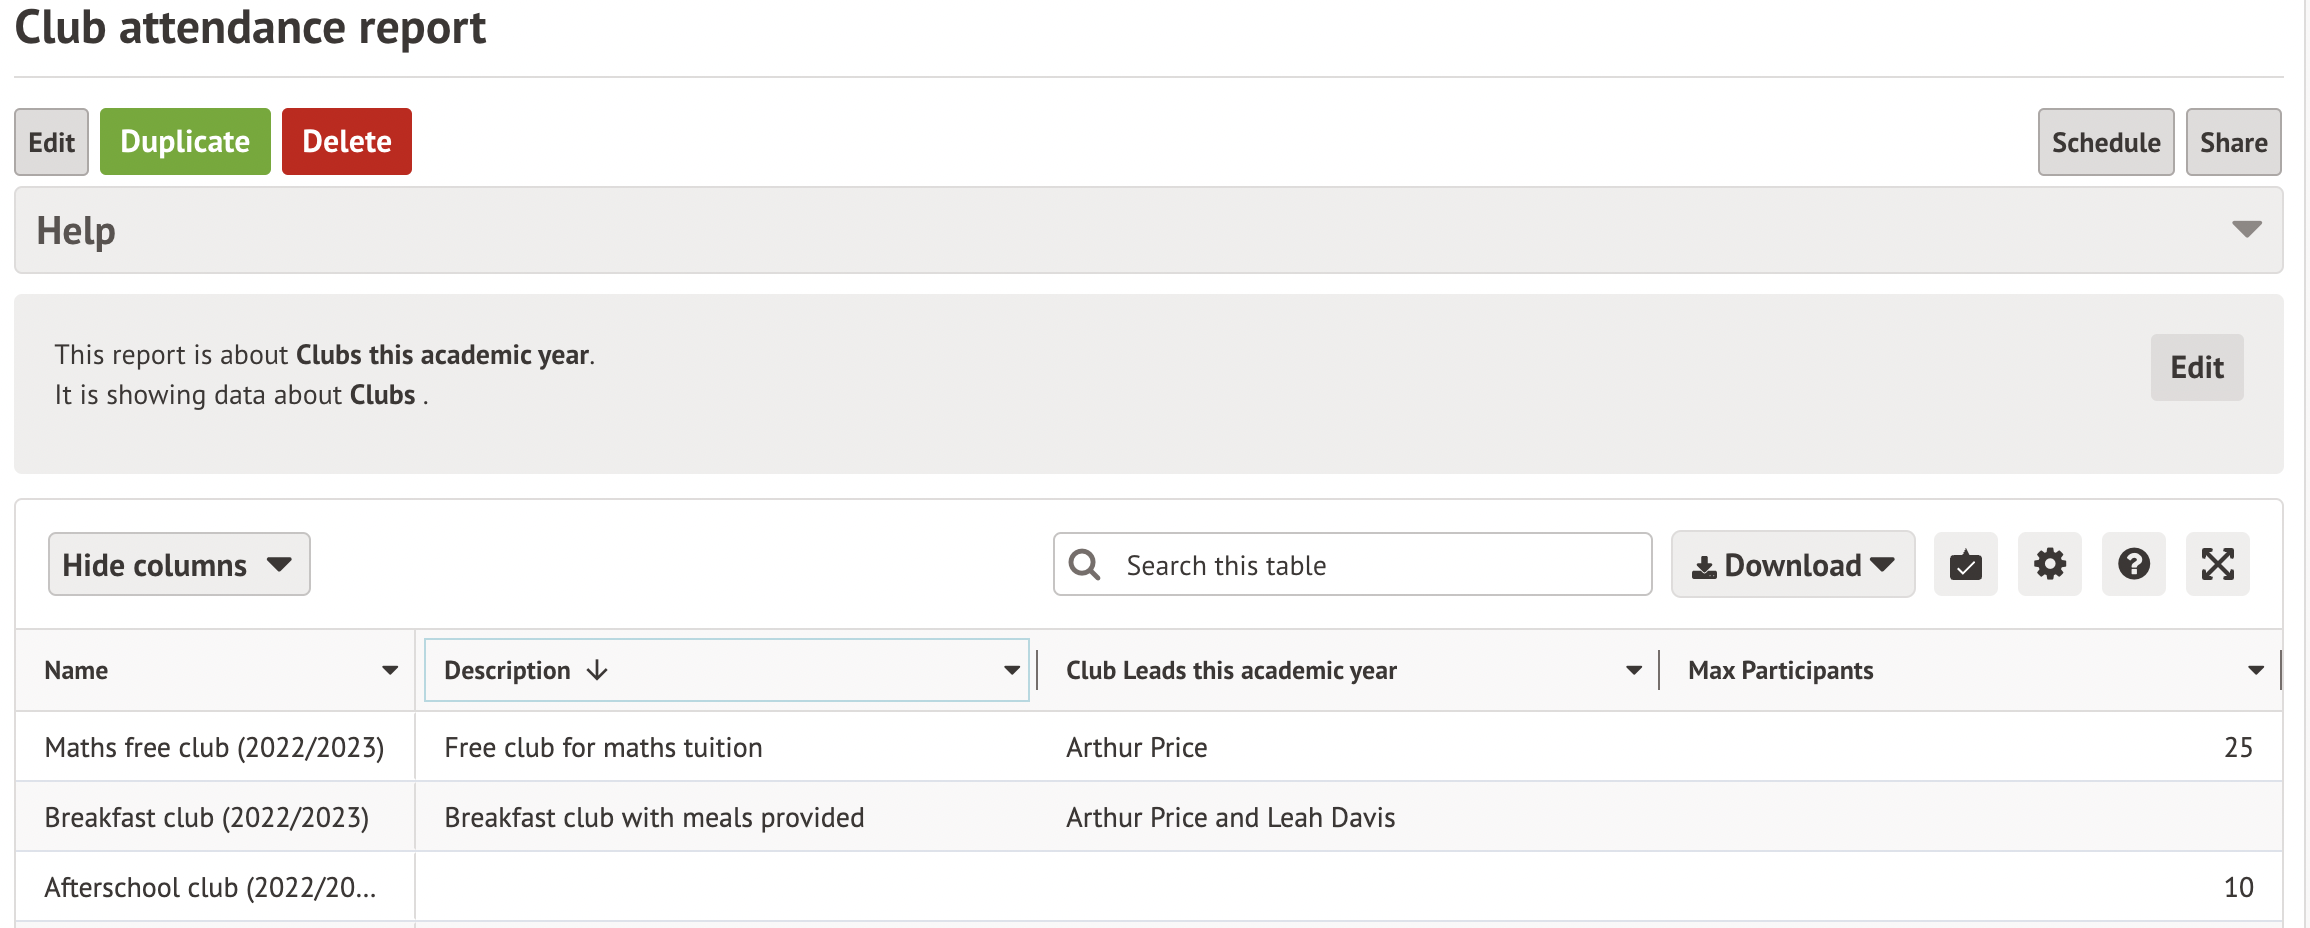Click the Share button
This screenshot has width=2310, height=928.
(2232, 142)
